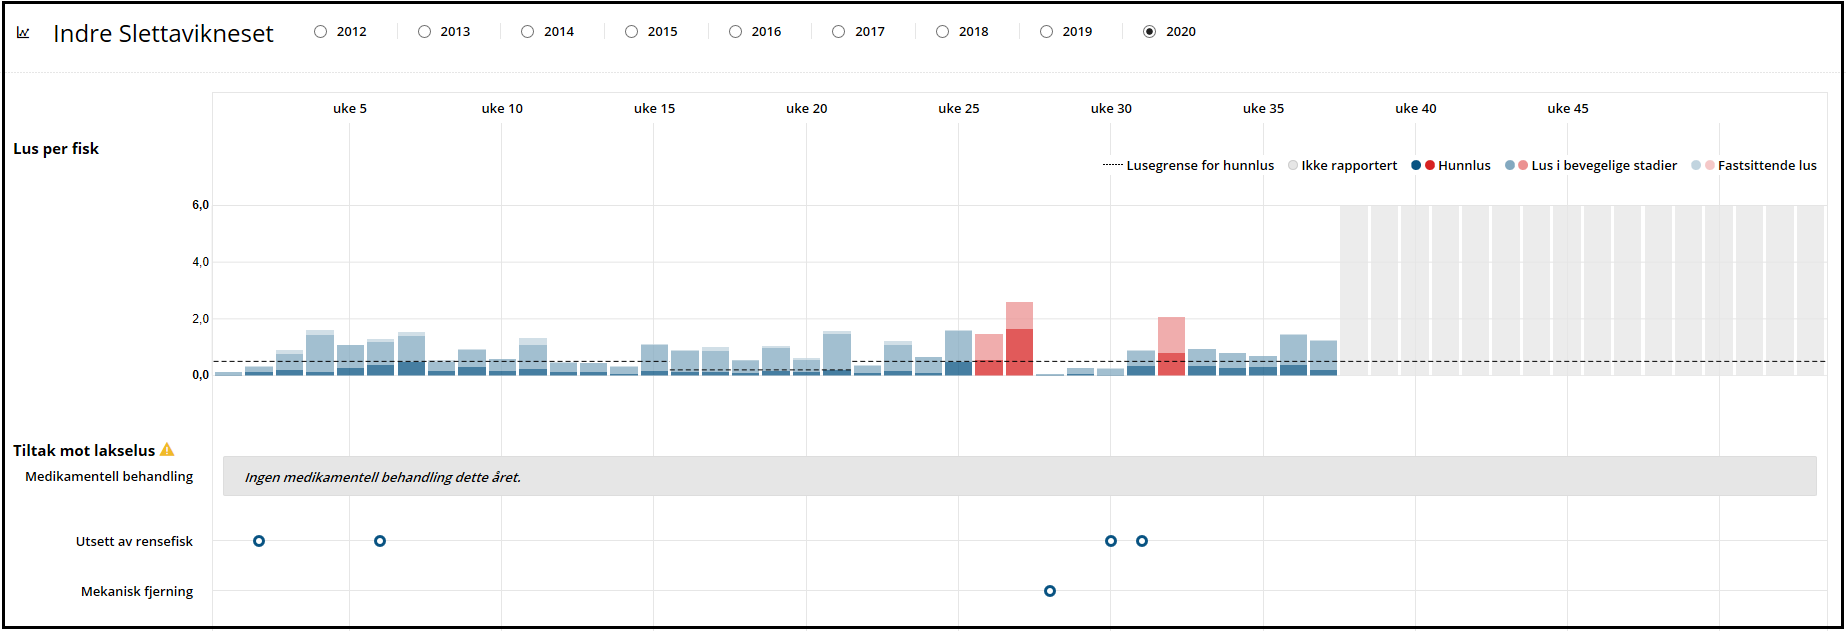Select the 2015 year radio button

pyautogui.click(x=632, y=32)
